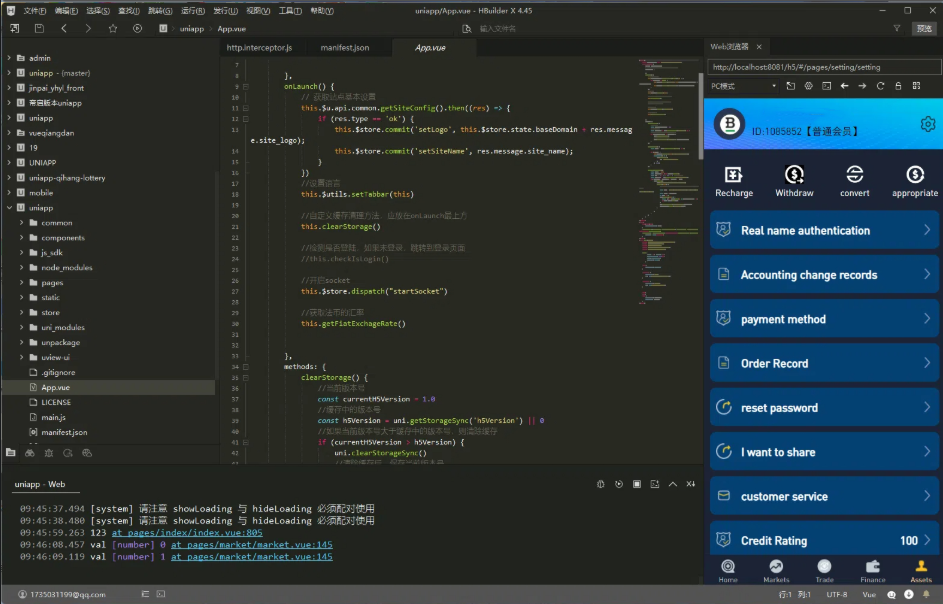The image size is (943, 604).
Task: Open payment method row
Action: (824, 319)
